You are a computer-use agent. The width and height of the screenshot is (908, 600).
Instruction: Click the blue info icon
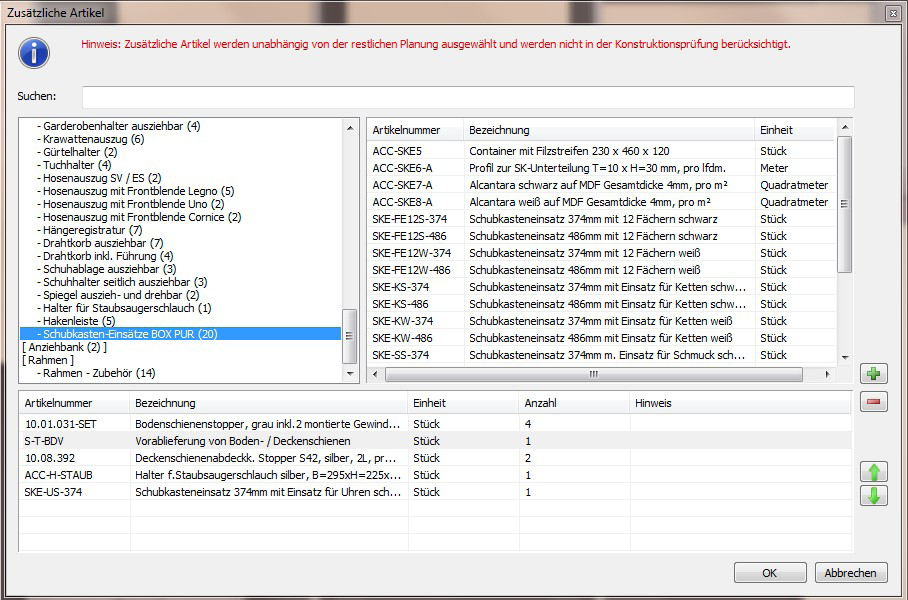click(x=34, y=52)
